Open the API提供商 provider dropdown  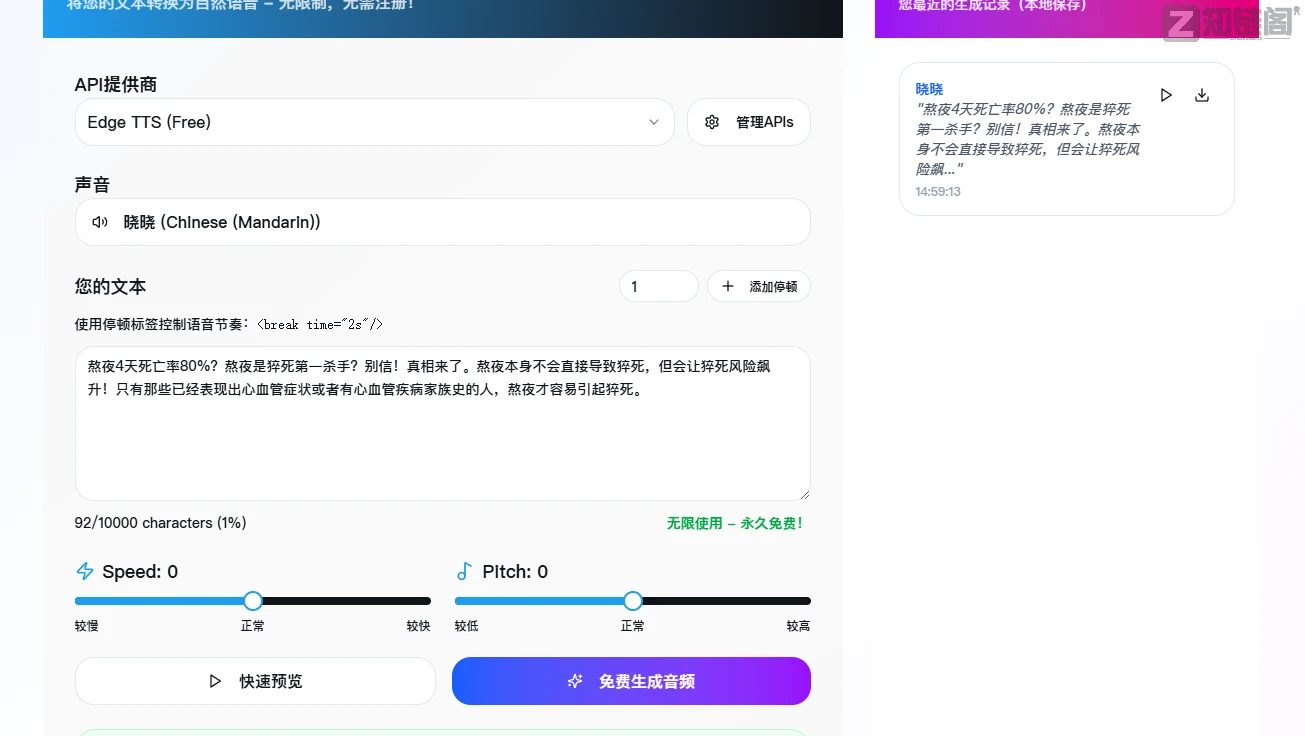[x=374, y=121]
